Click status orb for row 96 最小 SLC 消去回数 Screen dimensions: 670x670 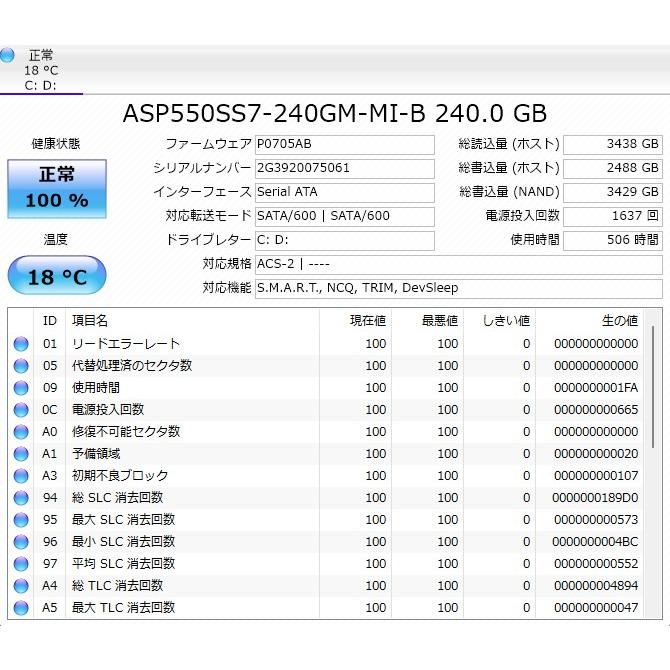(21, 542)
